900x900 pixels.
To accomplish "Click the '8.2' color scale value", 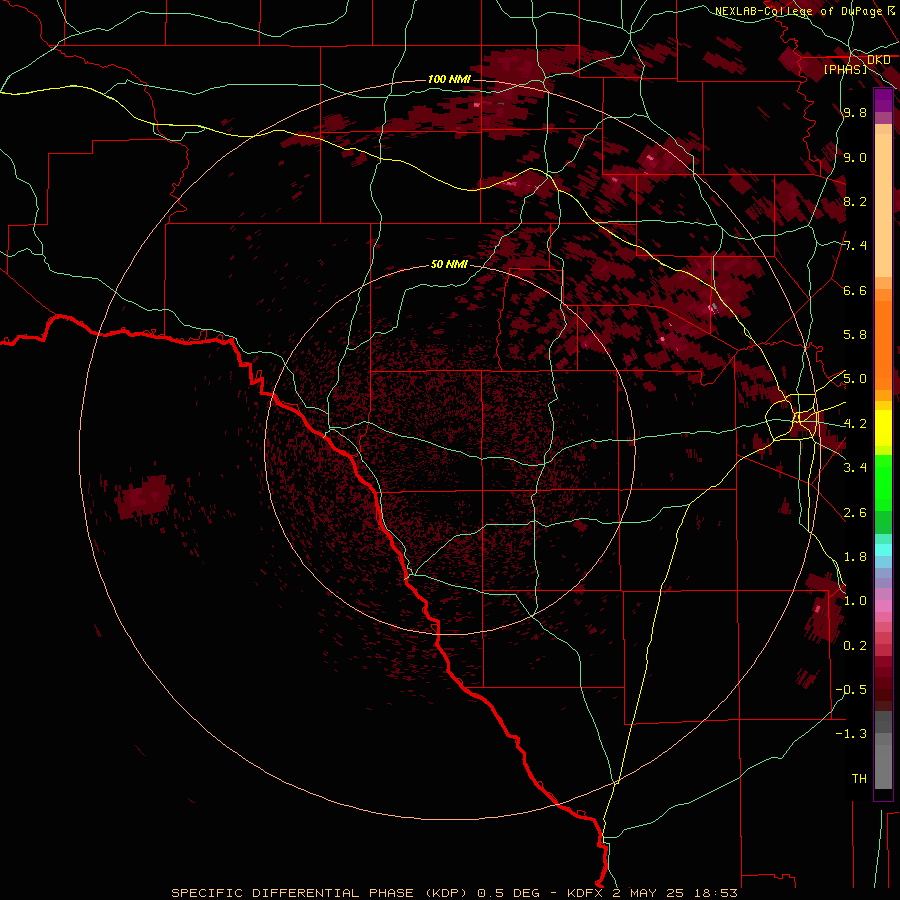I will pyautogui.click(x=855, y=201).
